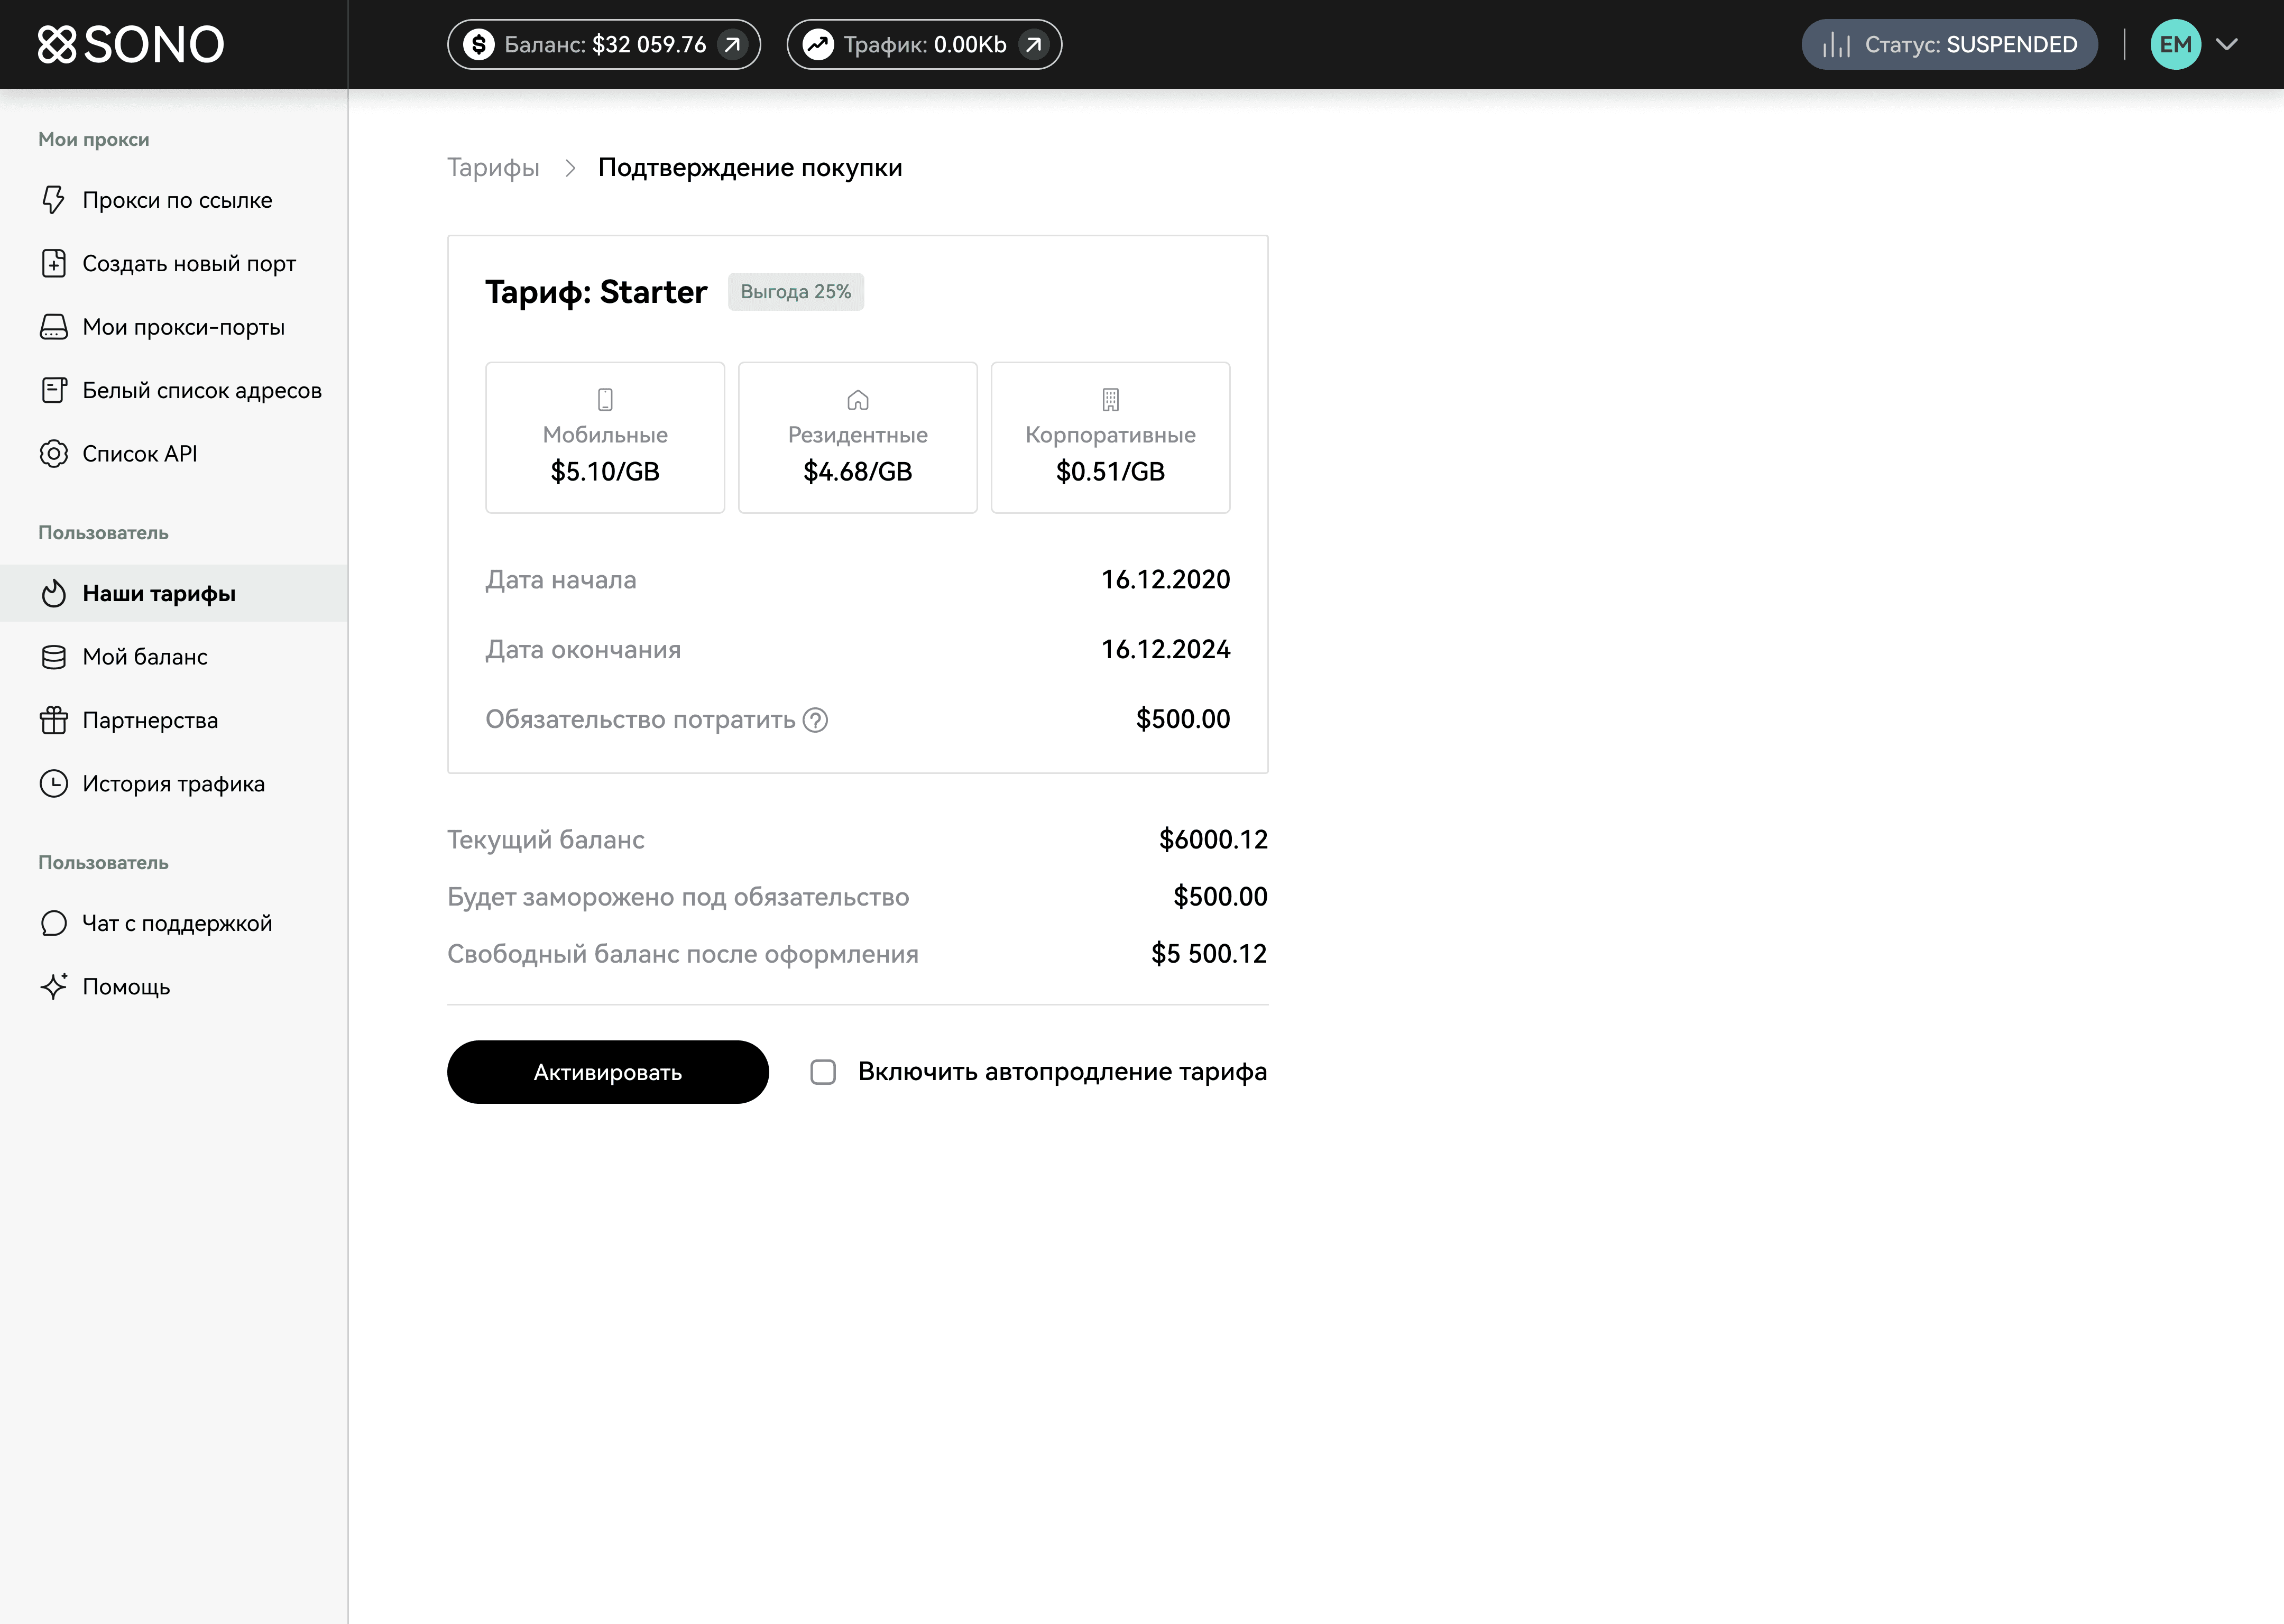Click the Белый список адресов icon

click(x=53, y=390)
